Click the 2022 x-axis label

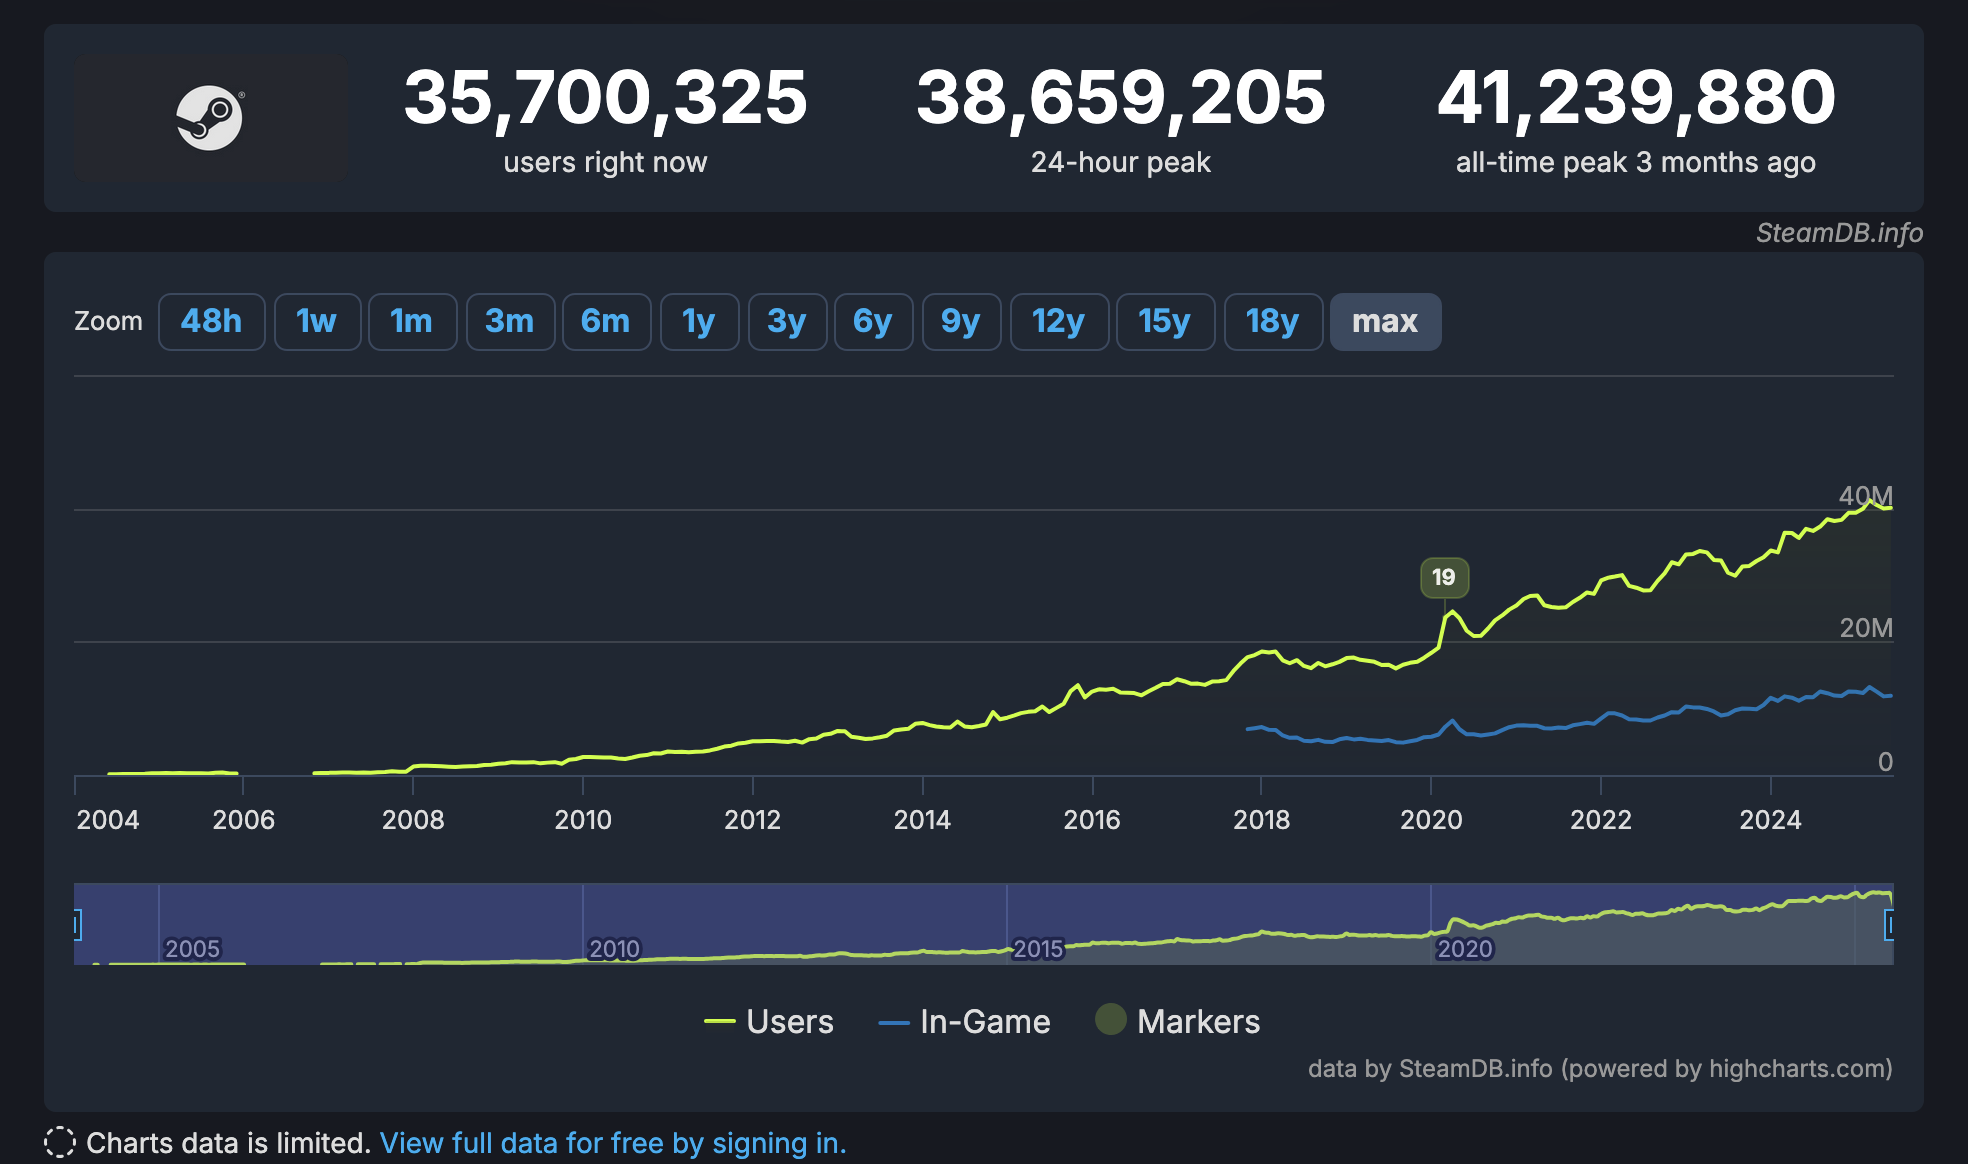pos(1600,820)
